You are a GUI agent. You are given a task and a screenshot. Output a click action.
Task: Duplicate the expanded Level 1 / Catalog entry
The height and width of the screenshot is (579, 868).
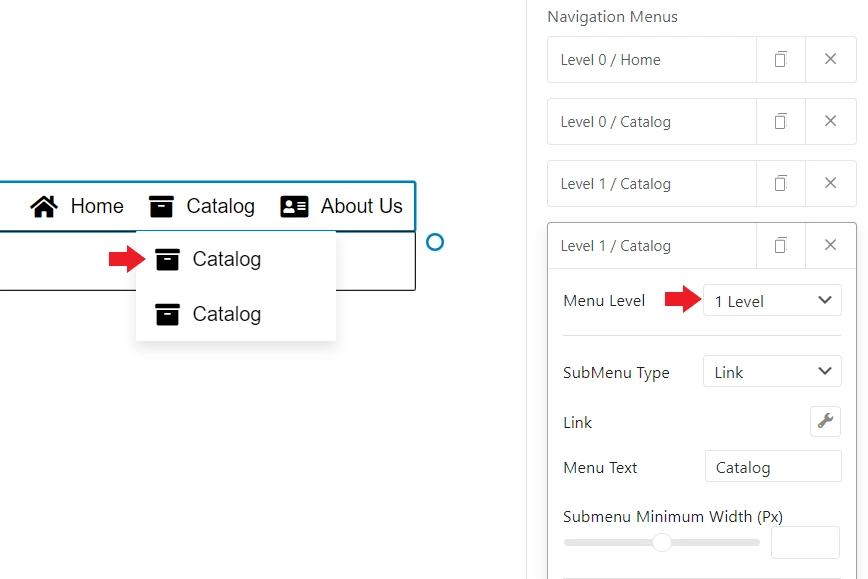click(x=781, y=245)
